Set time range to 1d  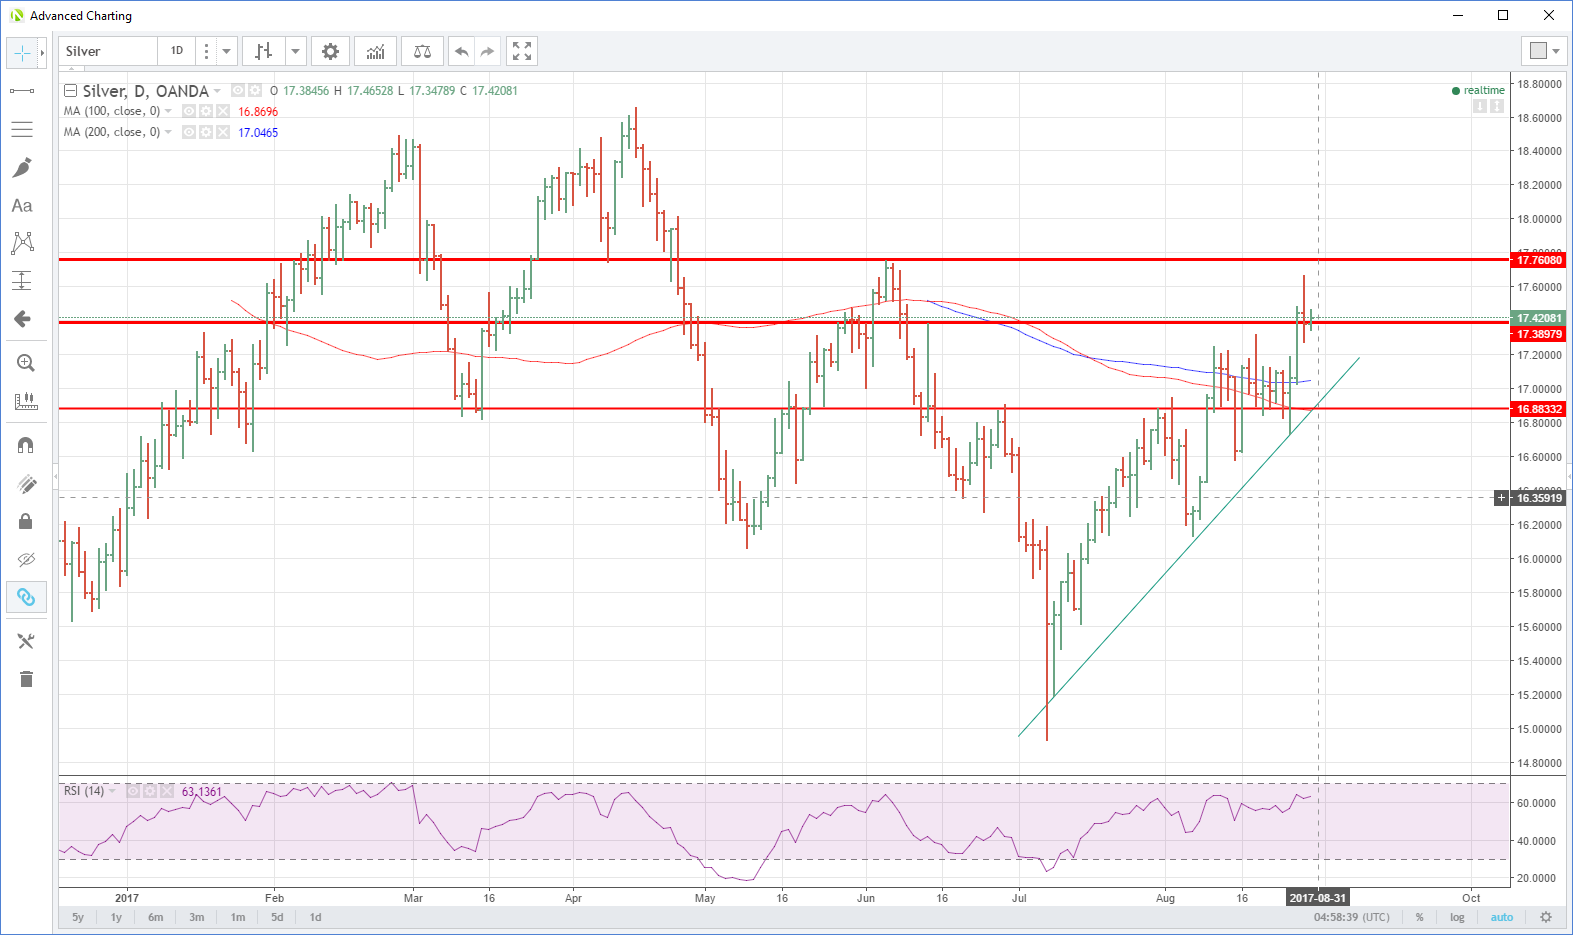(x=315, y=917)
